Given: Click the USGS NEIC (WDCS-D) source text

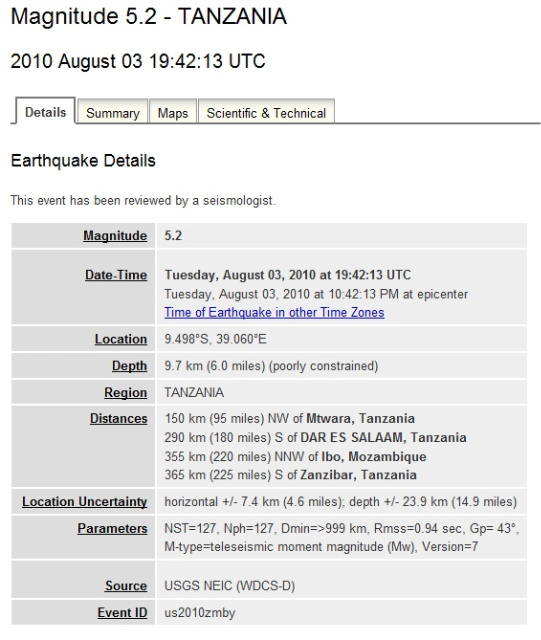Looking at the screenshot, I should click(x=229, y=585).
